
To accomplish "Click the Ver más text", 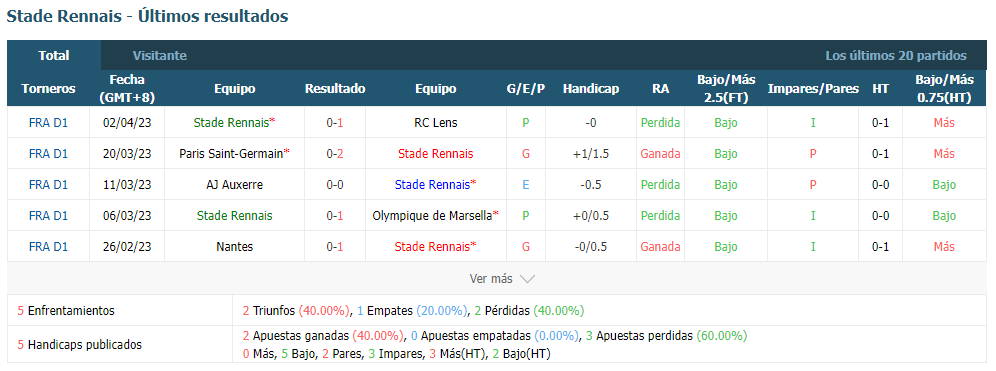I will point(491,279).
